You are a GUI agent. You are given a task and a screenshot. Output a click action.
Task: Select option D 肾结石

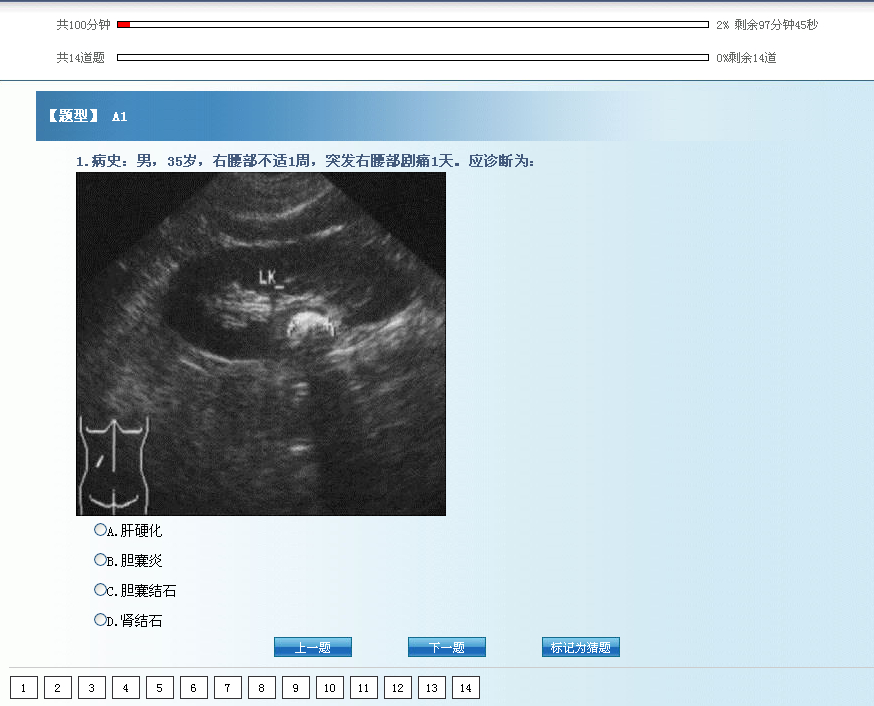point(100,620)
